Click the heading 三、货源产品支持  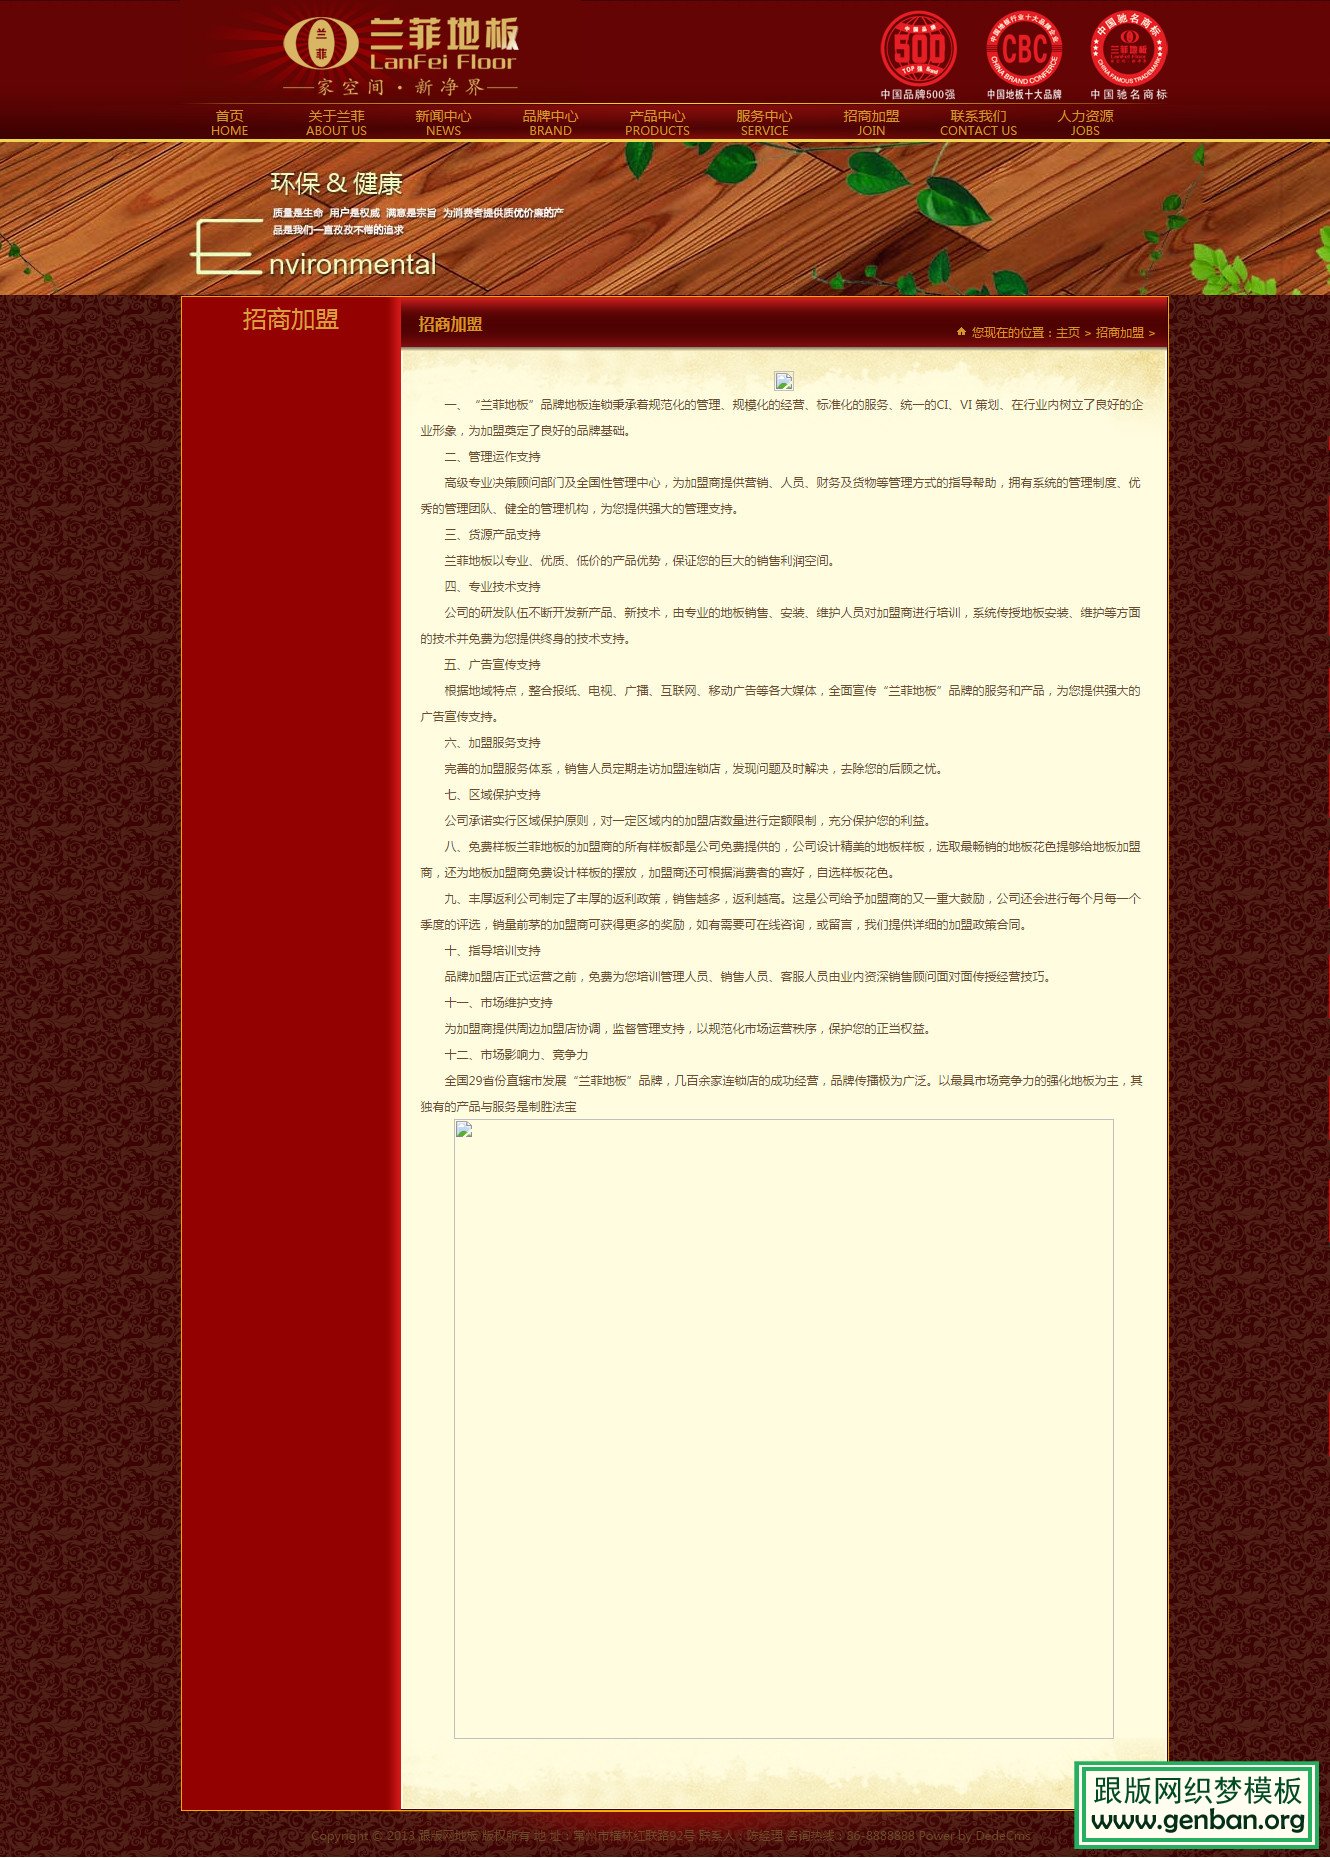click(x=493, y=535)
